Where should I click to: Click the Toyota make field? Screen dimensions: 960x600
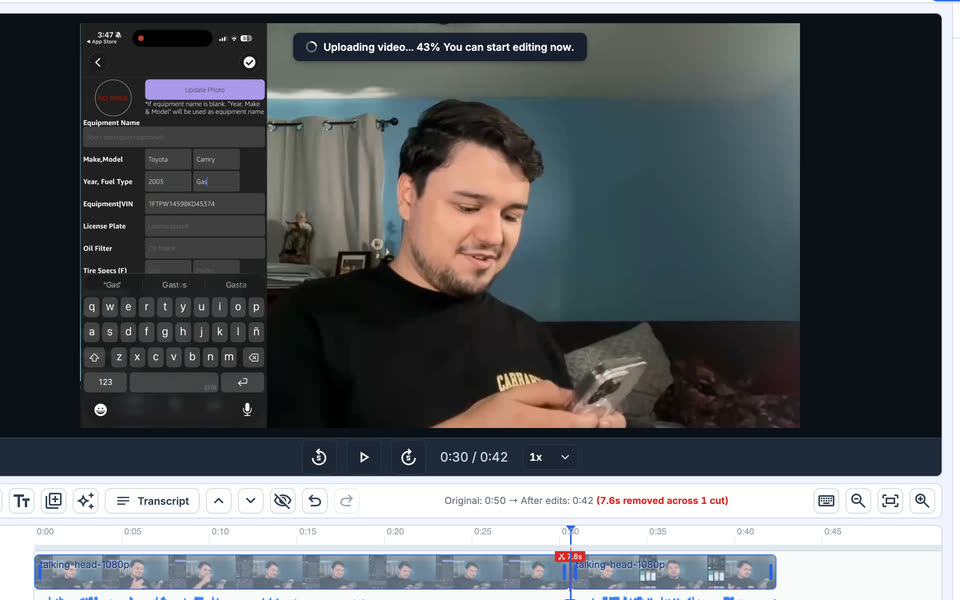(168, 159)
